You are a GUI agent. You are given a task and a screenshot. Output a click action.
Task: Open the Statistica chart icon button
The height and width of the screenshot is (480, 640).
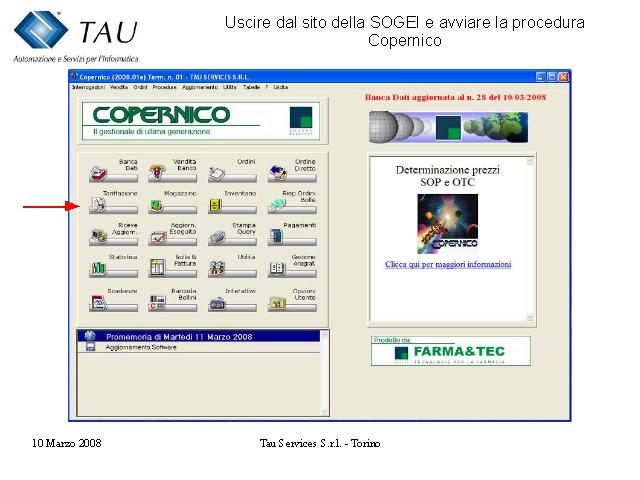click(113, 269)
